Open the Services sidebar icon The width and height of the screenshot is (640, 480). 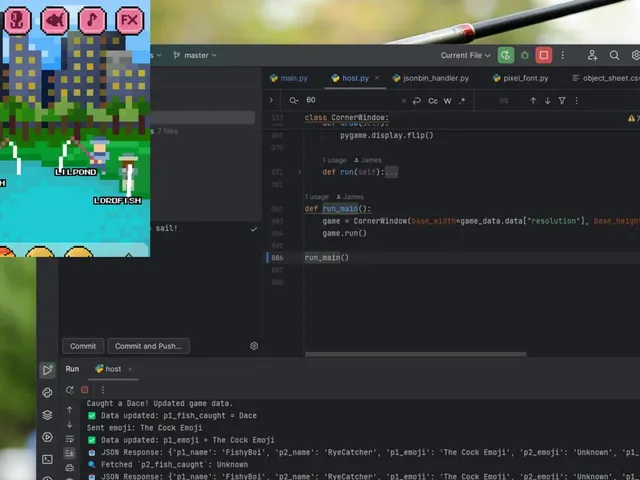tap(47, 437)
